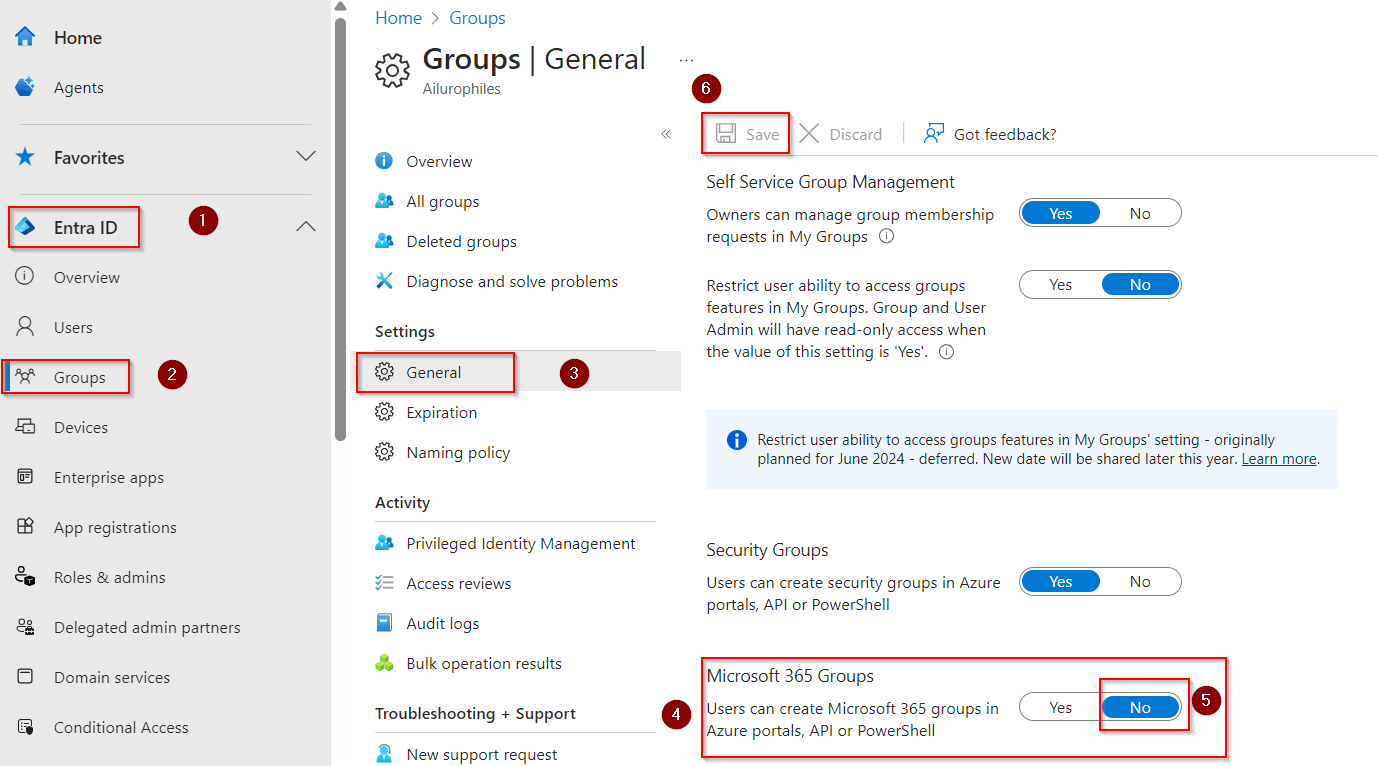
Task: Open the Naming policy settings page
Action: coord(456,452)
